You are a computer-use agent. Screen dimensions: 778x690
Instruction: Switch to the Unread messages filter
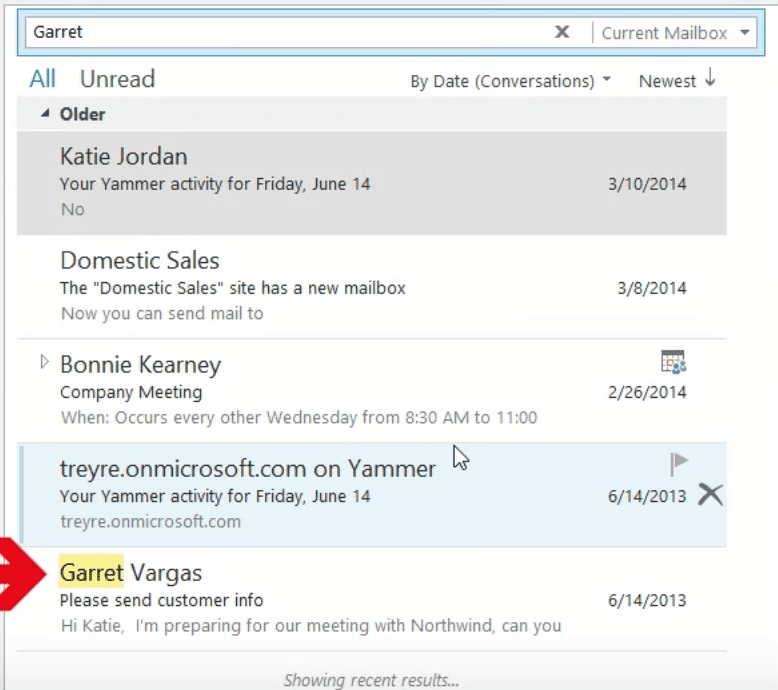(x=117, y=79)
